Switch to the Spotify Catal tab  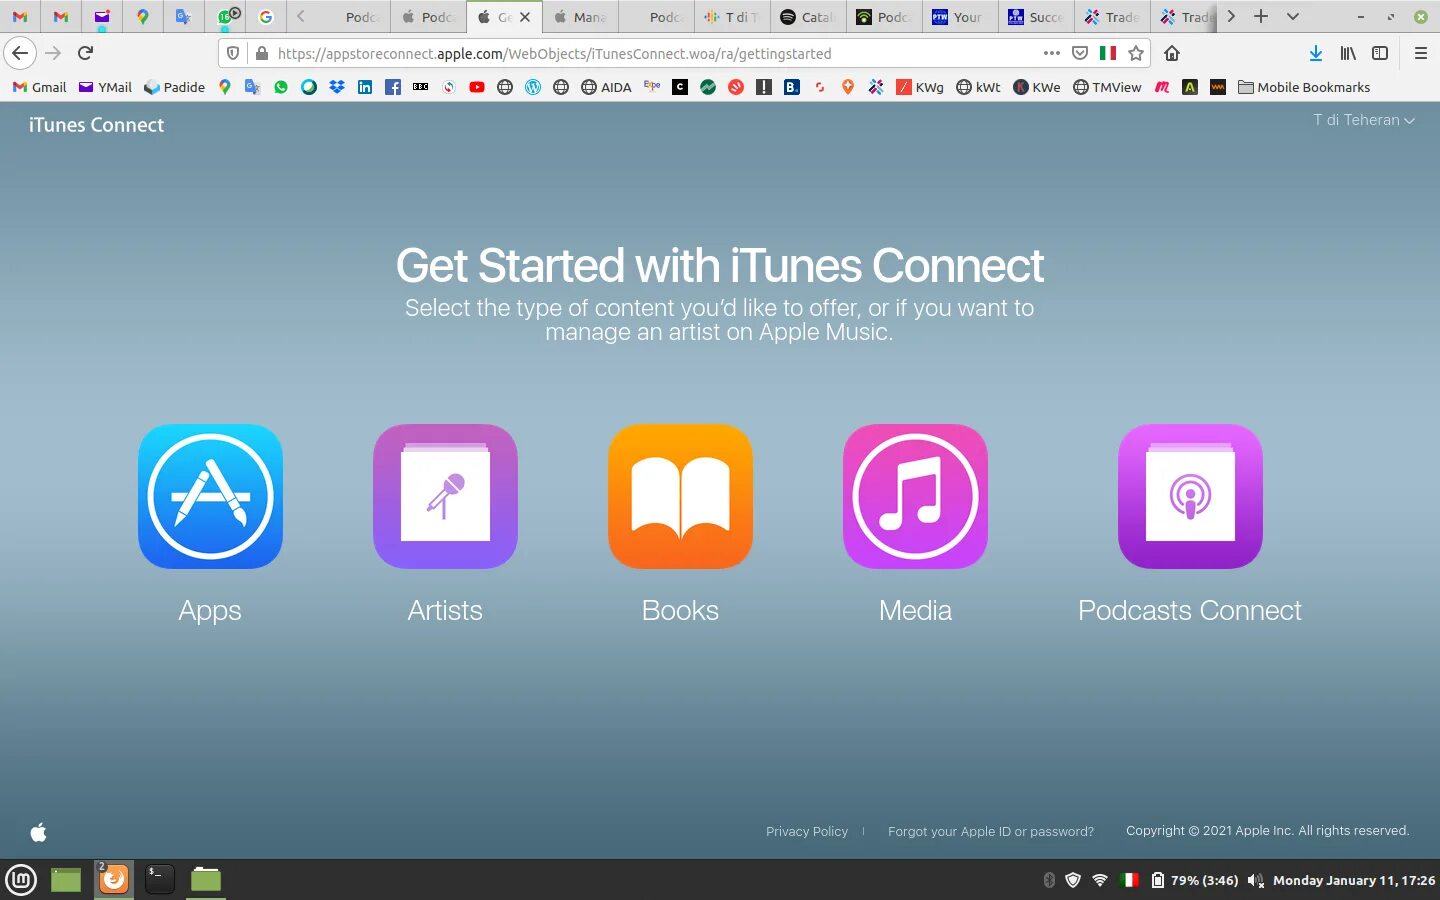[x=808, y=17]
